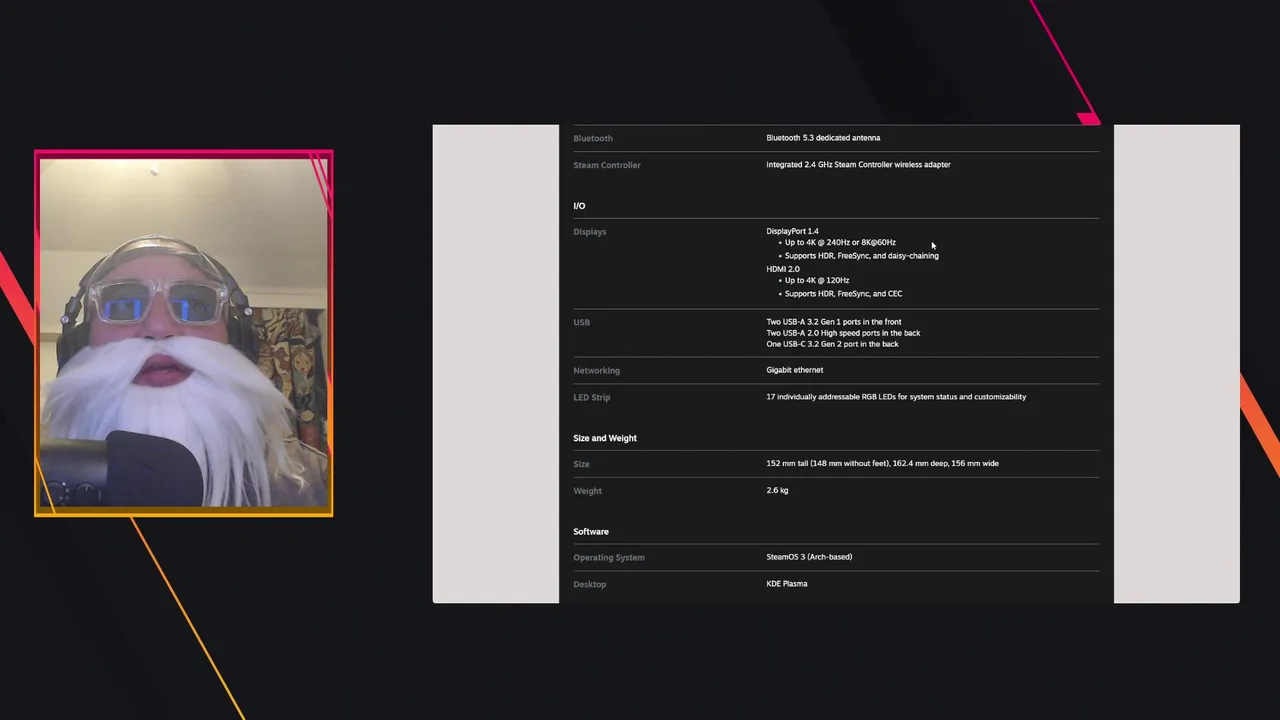Viewport: 1280px width, 720px height.
Task: Click 'Integrated 2.4 GHz Steam Controller wireless adapter'
Action: (x=858, y=165)
